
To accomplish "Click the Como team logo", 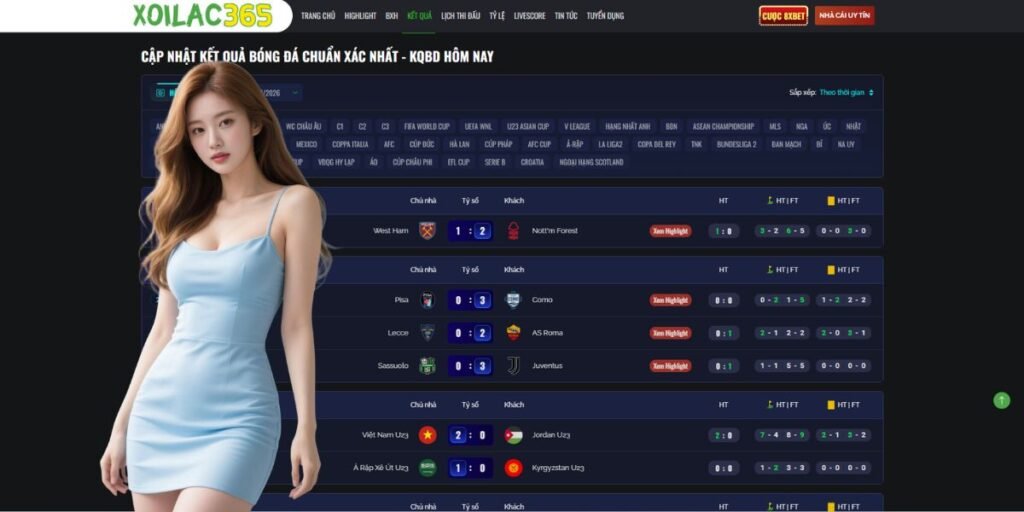I will point(513,300).
